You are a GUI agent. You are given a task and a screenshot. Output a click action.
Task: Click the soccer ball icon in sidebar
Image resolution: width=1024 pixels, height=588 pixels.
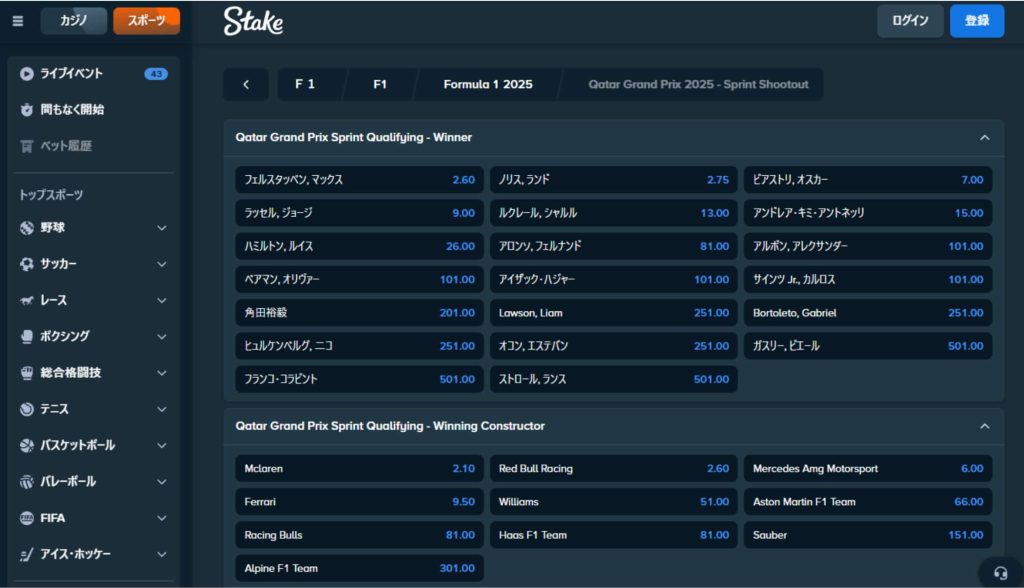27,264
